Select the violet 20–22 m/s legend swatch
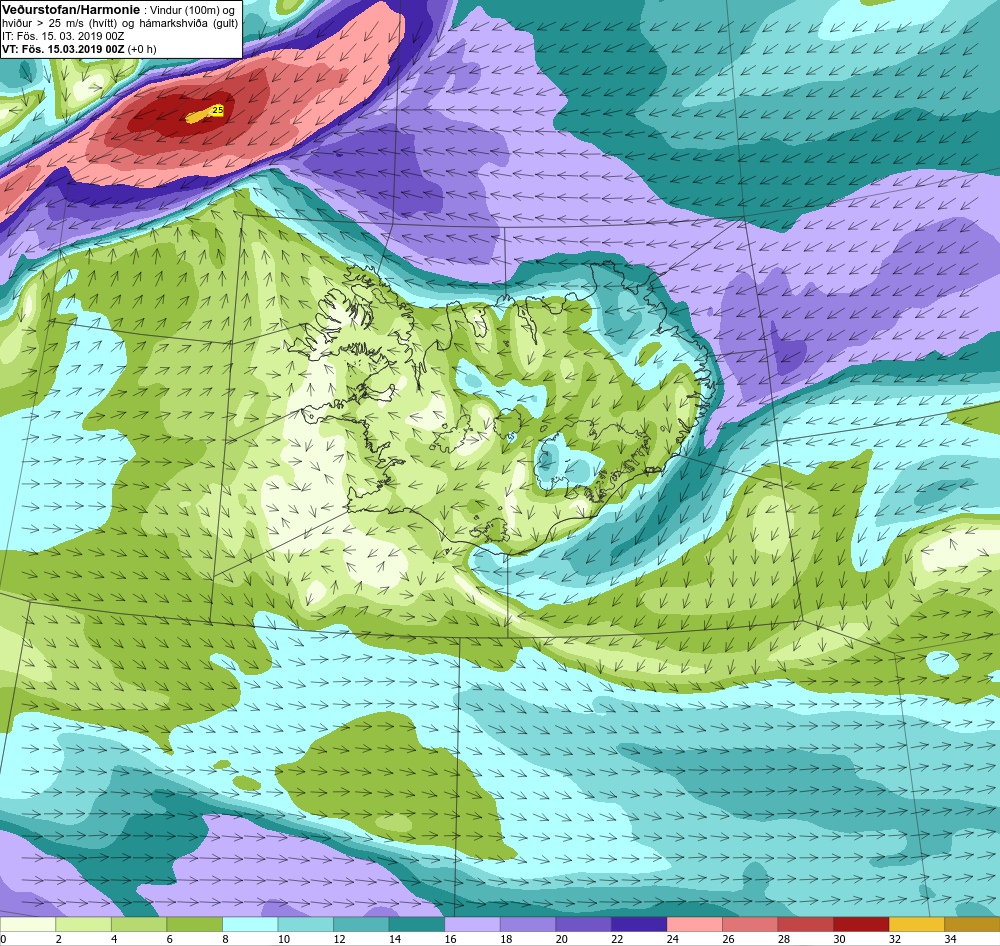 coord(583,924)
